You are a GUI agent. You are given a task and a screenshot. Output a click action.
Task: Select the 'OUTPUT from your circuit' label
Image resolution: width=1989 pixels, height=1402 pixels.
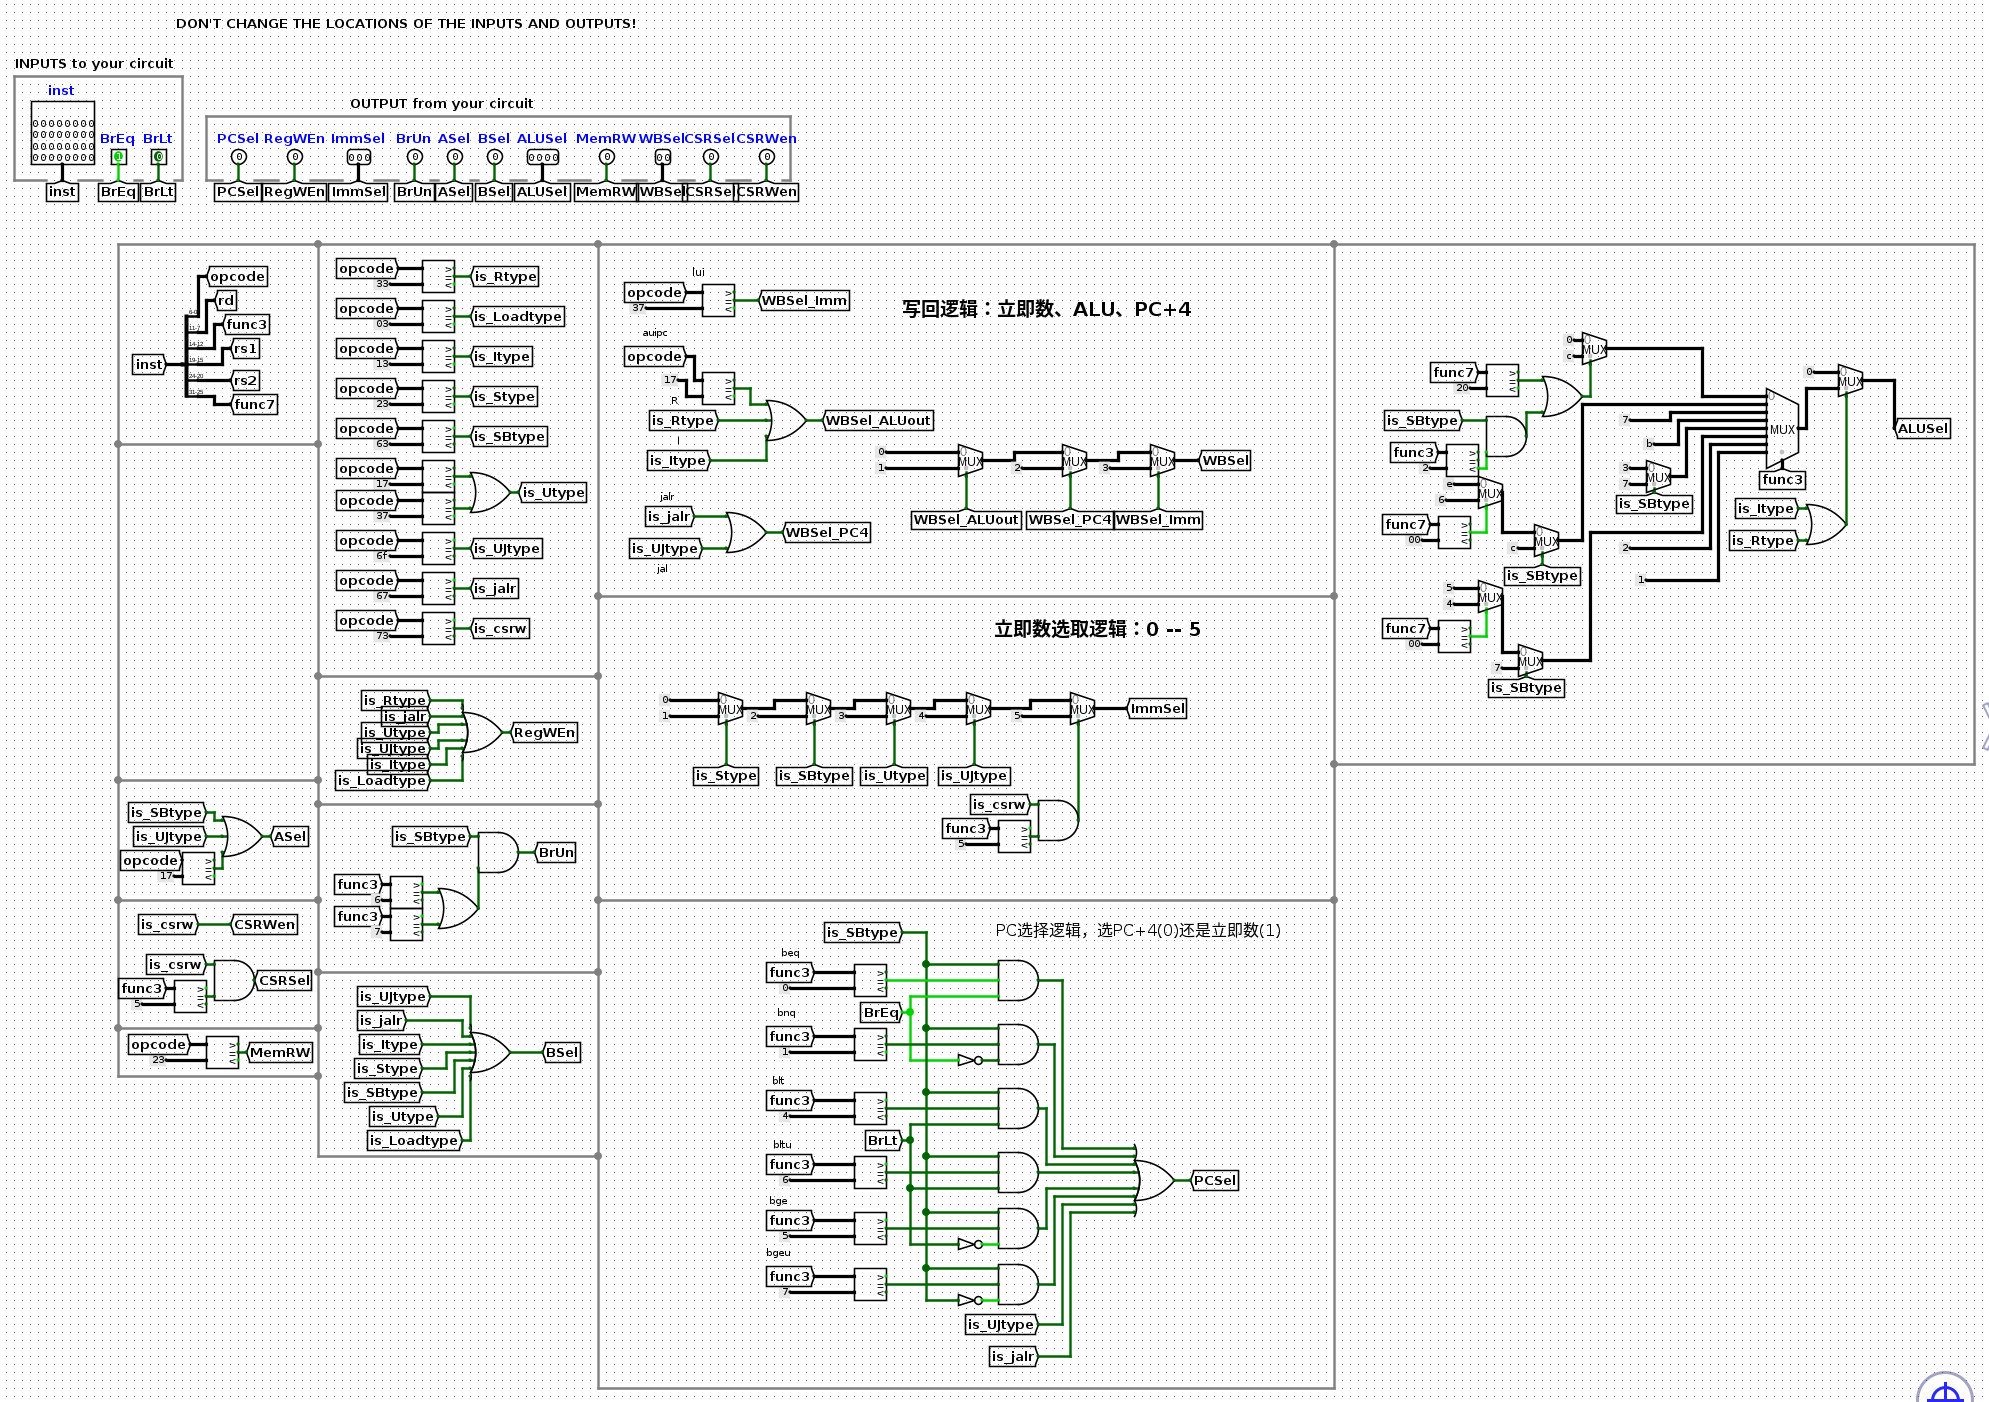coord(441,103)
